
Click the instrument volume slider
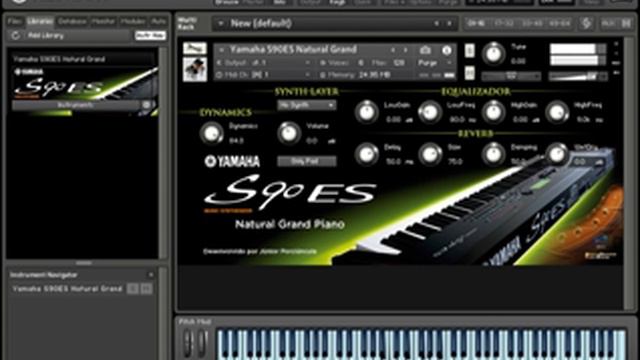point(577,76)
